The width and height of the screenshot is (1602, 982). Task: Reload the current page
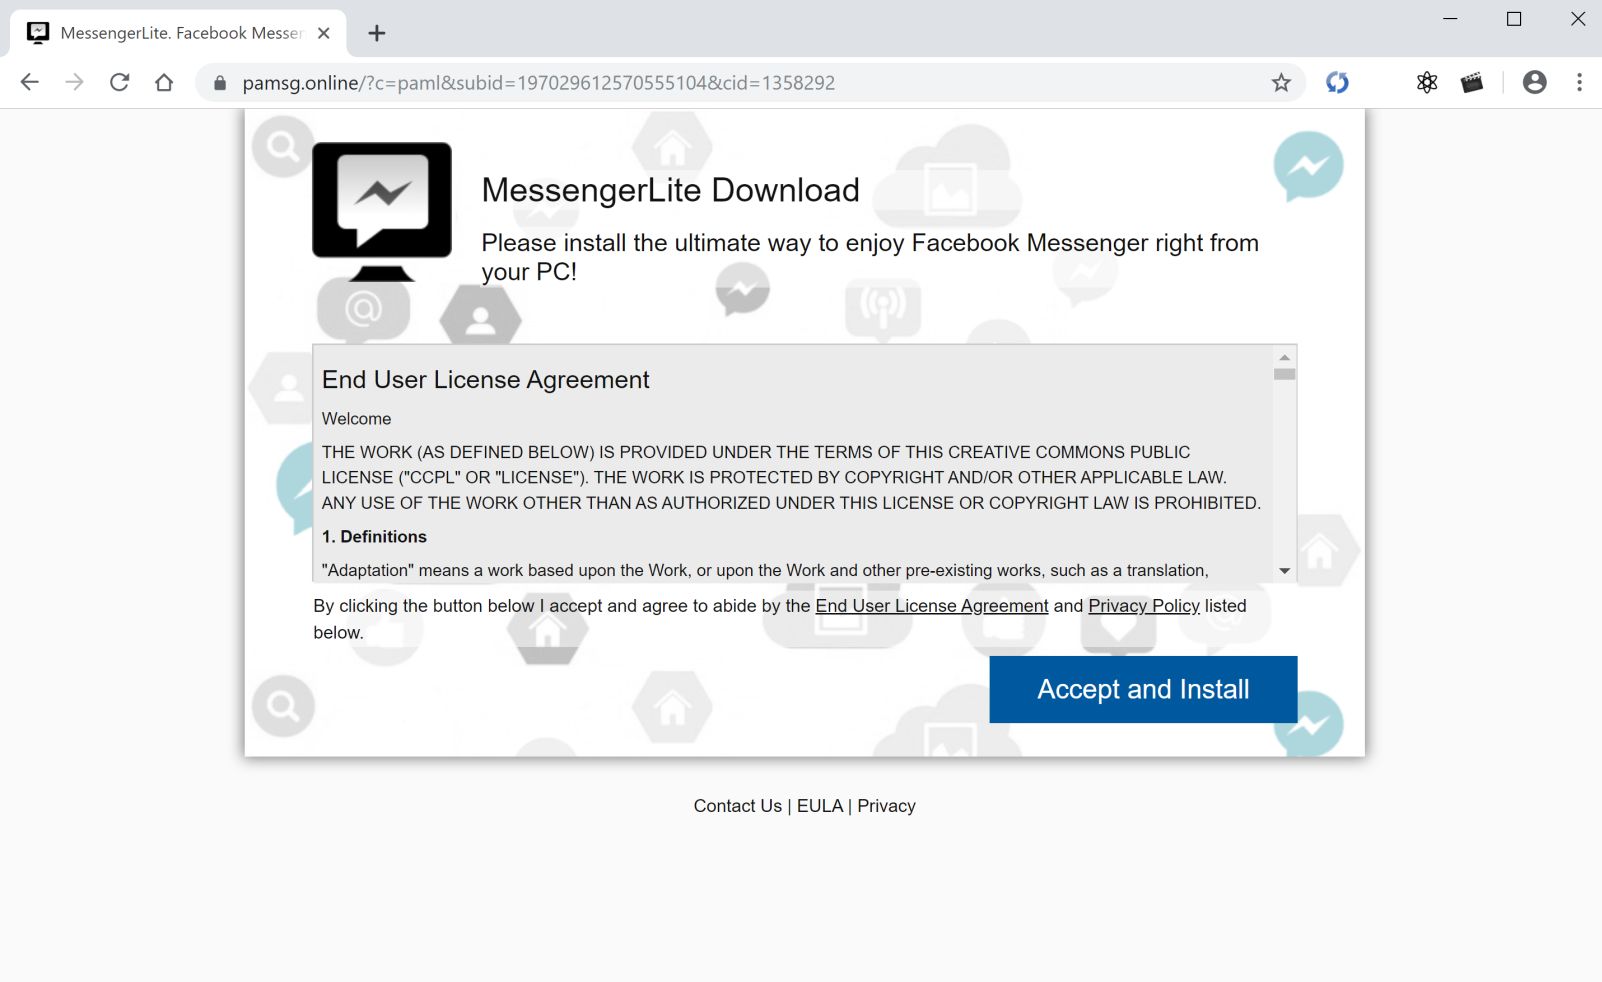119,83
